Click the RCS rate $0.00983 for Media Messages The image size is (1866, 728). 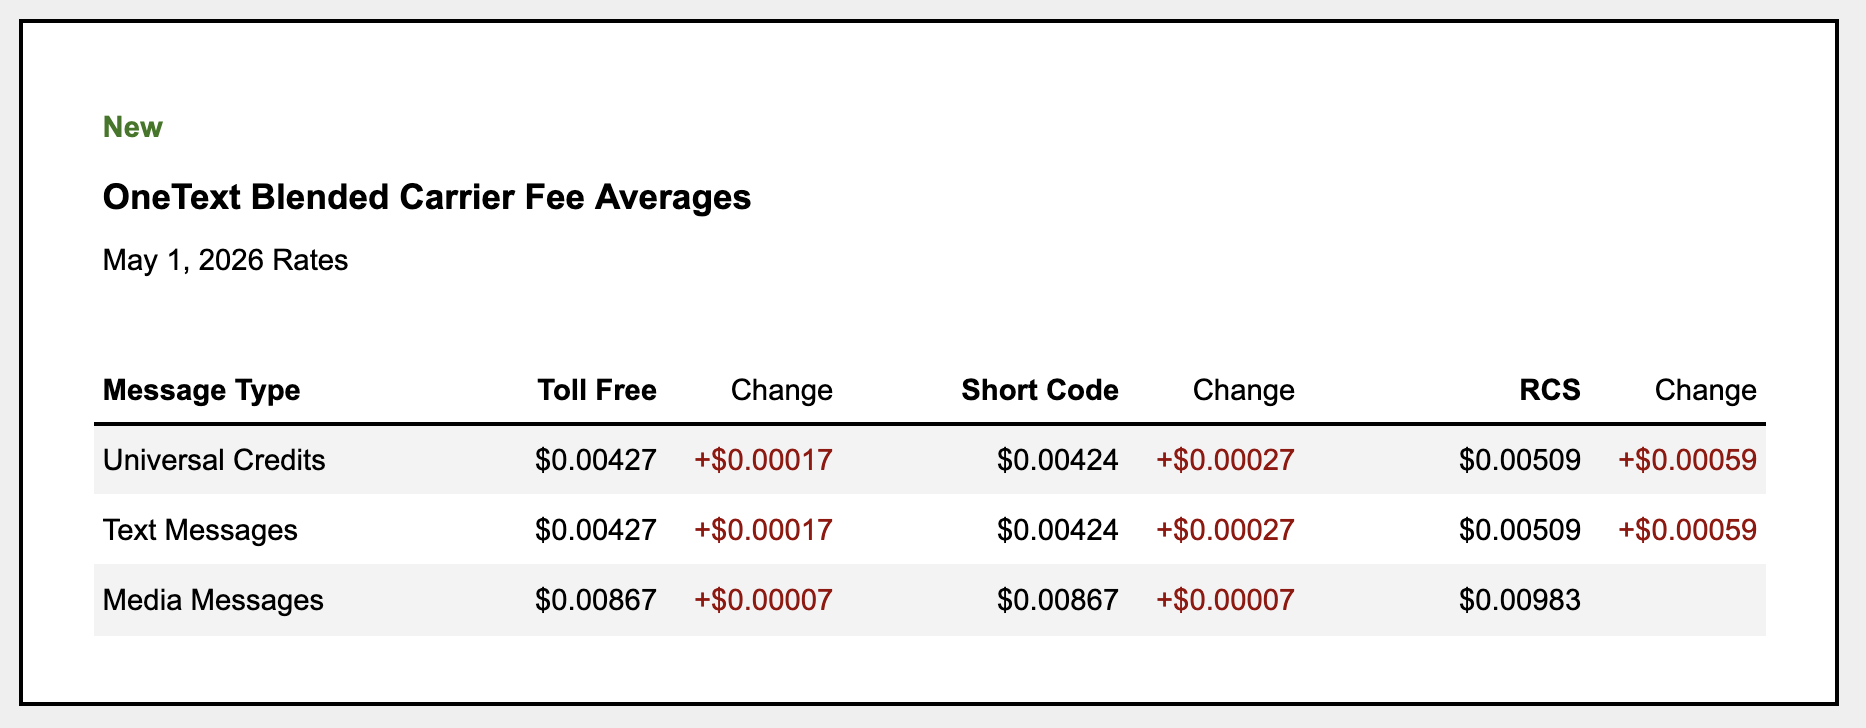coord(1520,600)
